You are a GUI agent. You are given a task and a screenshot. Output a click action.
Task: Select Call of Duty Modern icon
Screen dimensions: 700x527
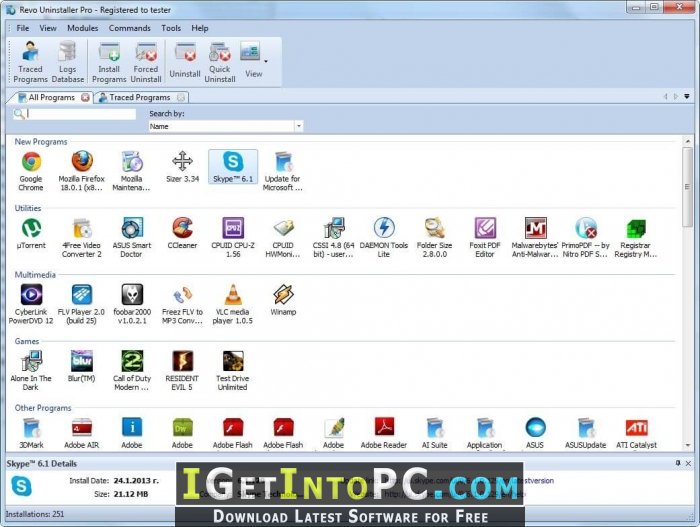point(132,371)
